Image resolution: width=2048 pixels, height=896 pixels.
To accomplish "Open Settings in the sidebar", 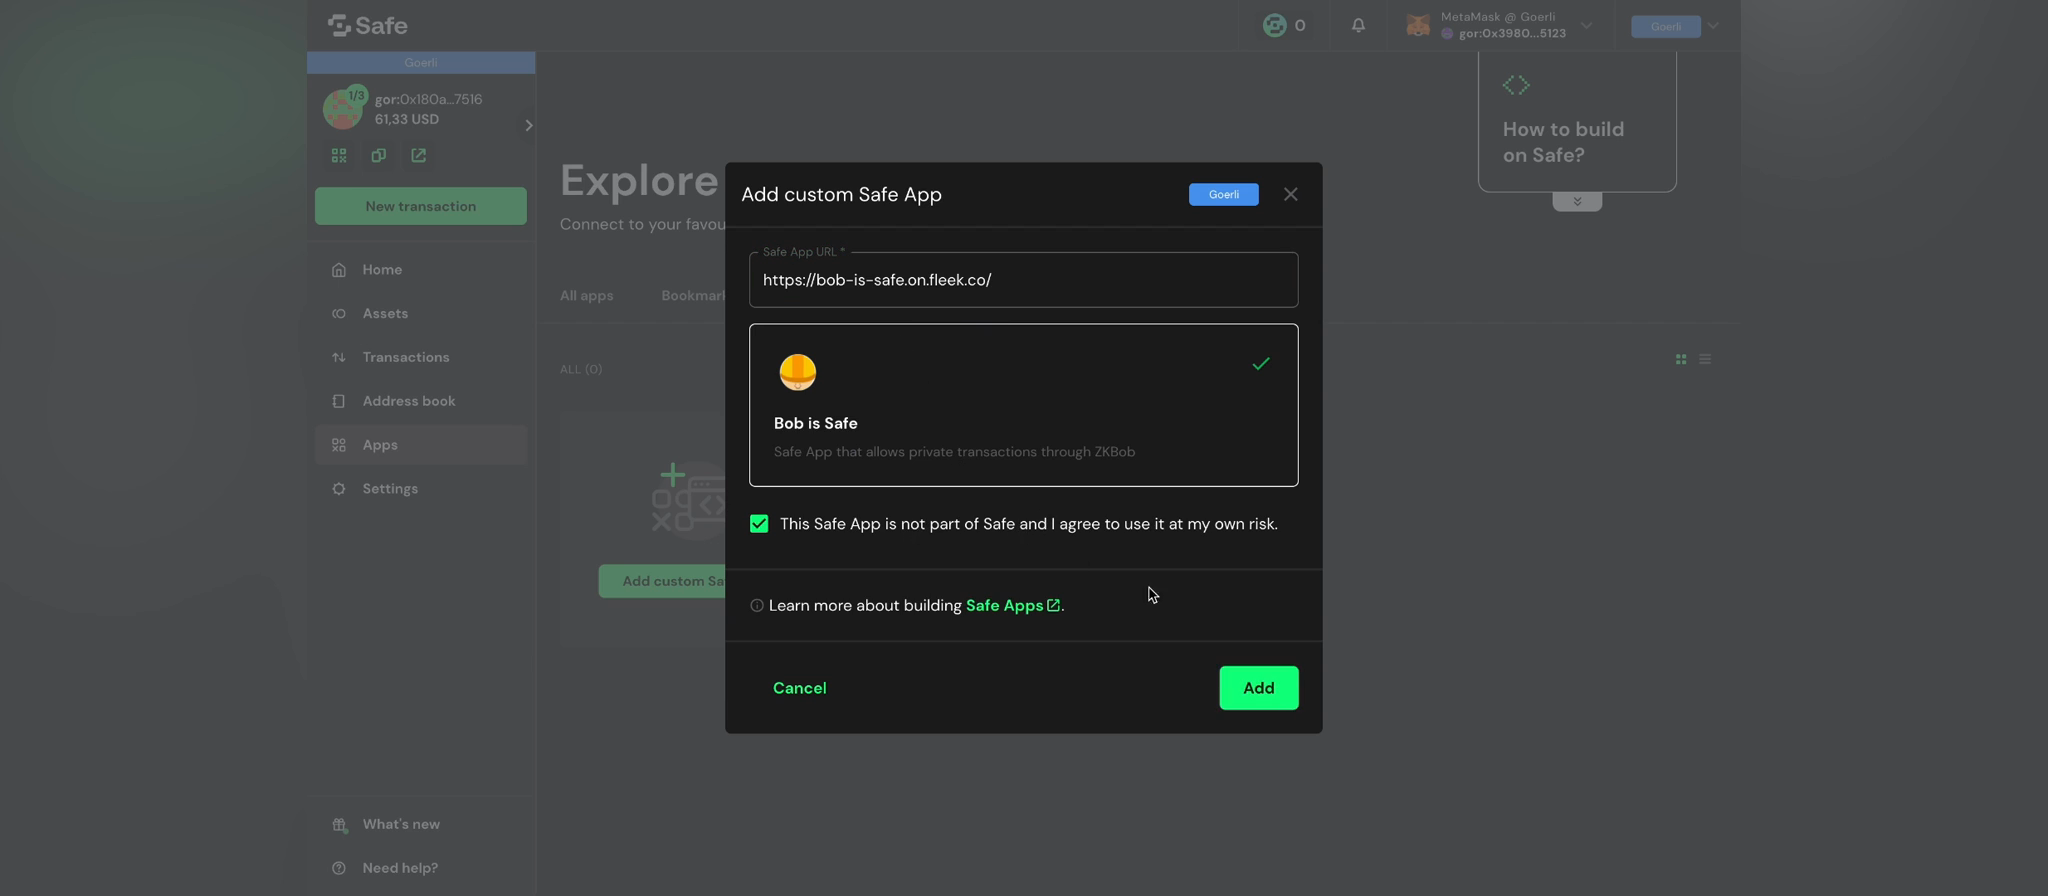I will coord(420,489).
